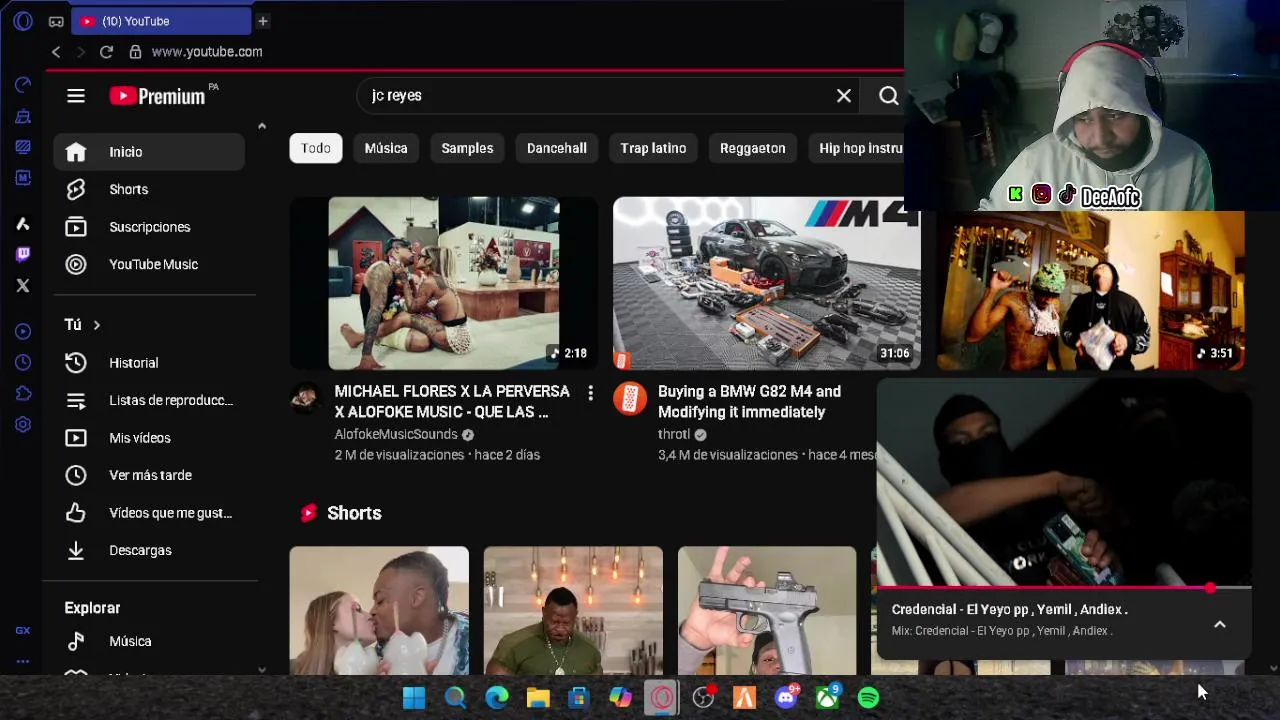Open Vídeos que me gustan

149,513
